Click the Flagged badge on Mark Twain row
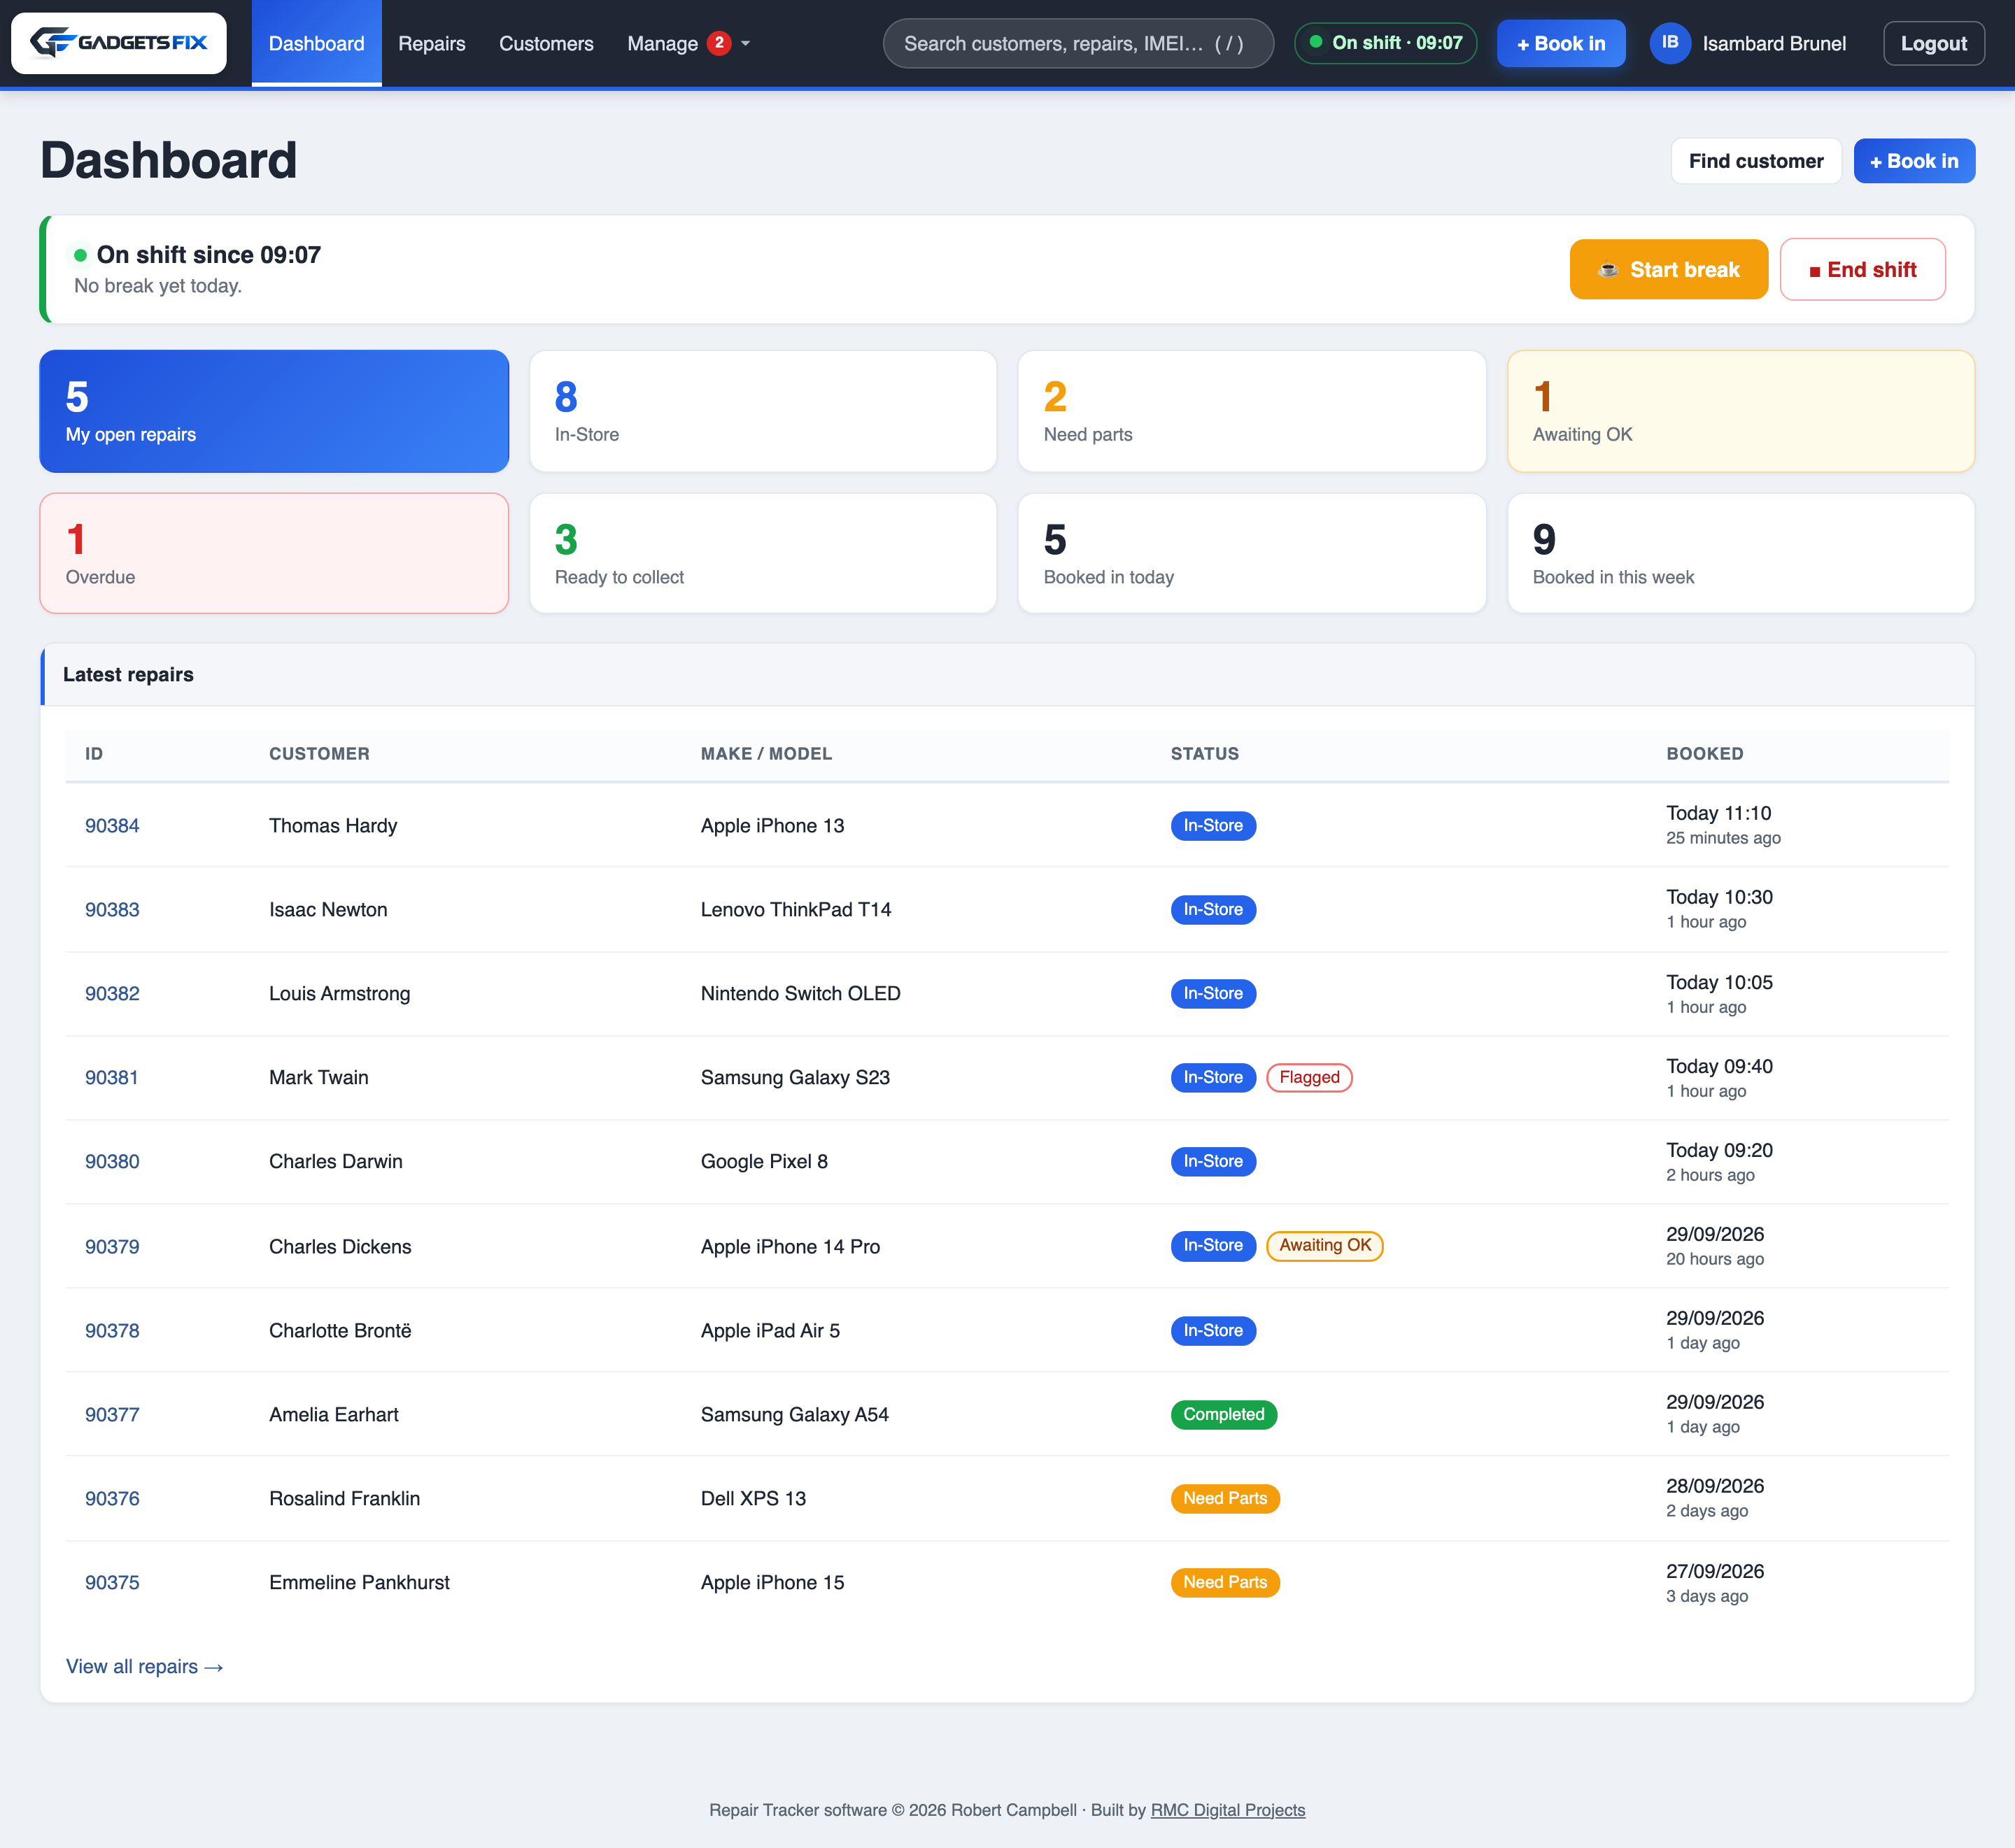 pos(1309,1078)
